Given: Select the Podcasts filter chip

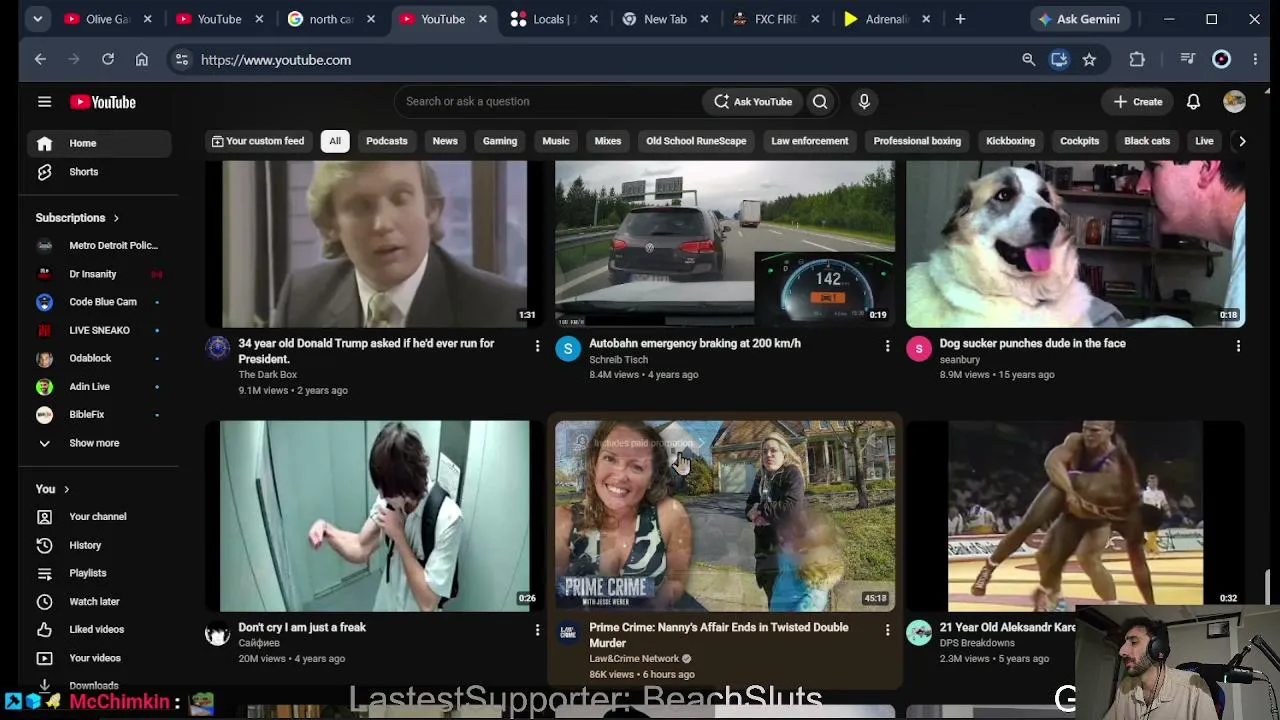Looking at the screenshot, I should [387, 141].
